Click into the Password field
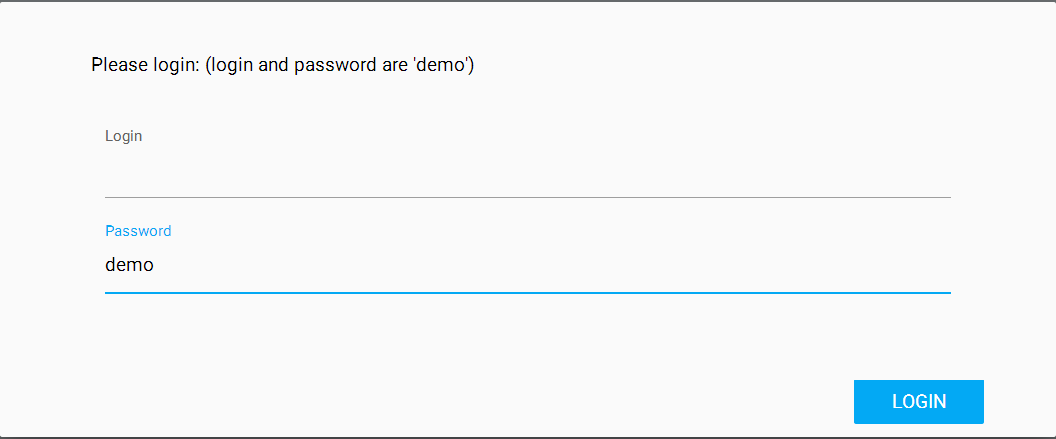The image size is (1056, 439). pyautogui.click(x=527, y=266)
